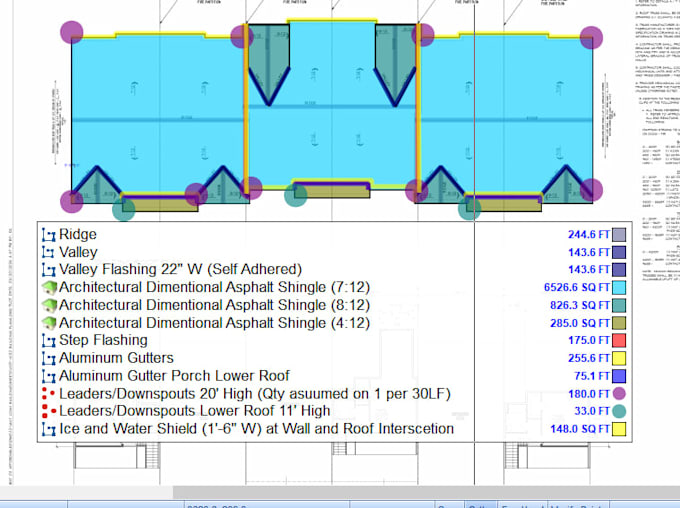The width and height of the screenshot is (680, 508).
Task: Pick the red Step Flashing swatch
Action: point(619,341)
